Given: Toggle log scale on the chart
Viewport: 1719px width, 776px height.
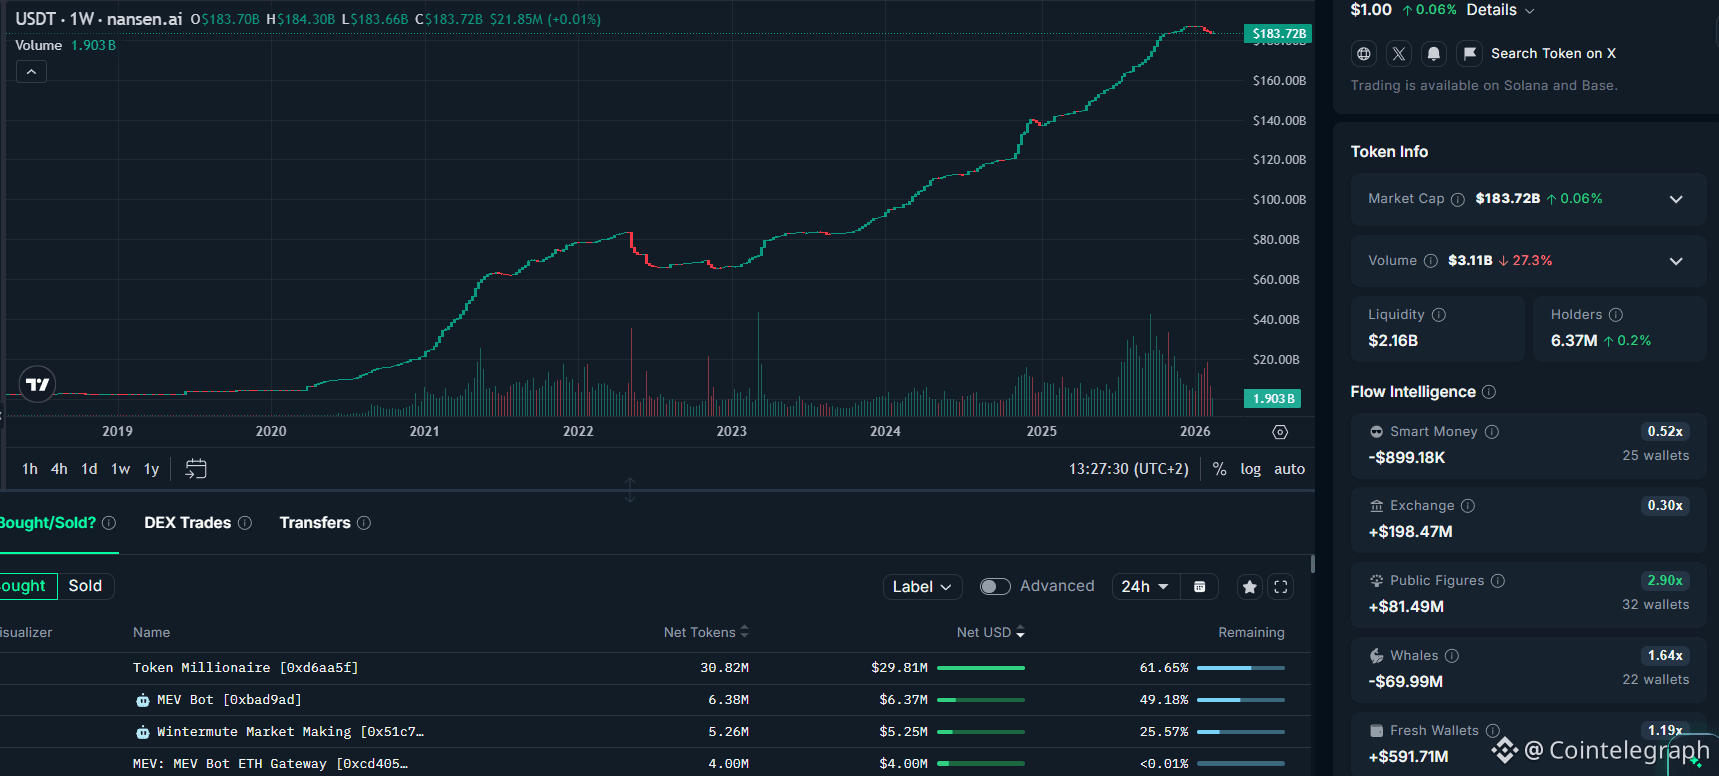Looking at the screenshot, I should (1250, 469).
